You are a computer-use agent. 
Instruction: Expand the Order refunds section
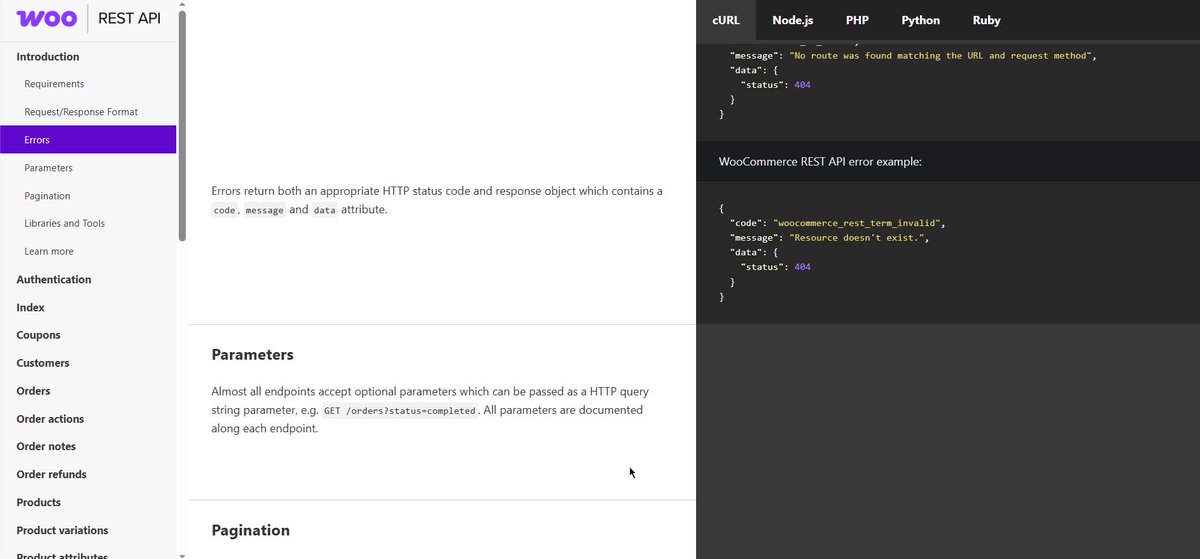(x=51, y=475)
